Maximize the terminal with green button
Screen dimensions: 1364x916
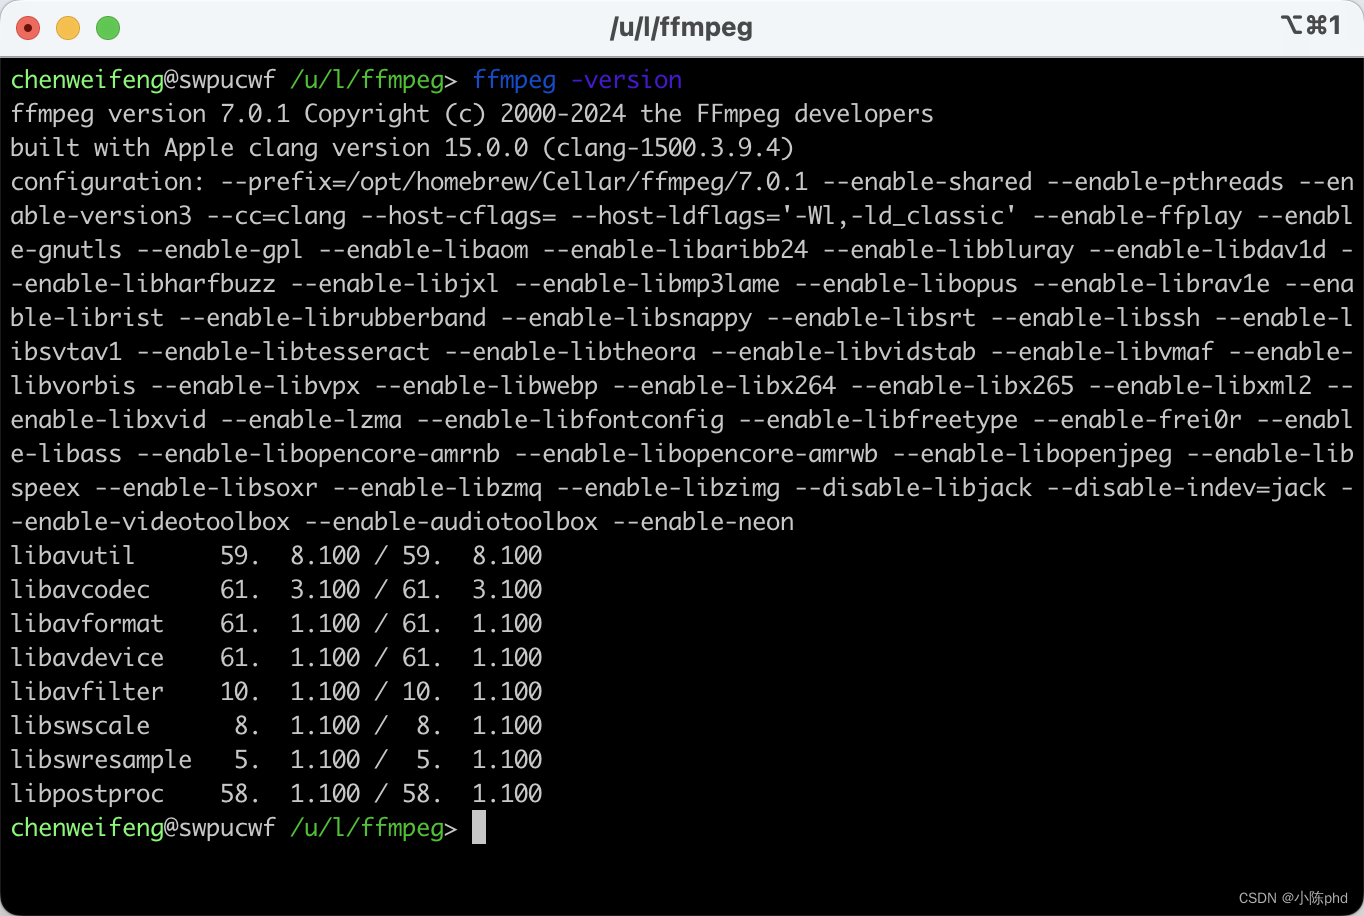pyautogui.click(x=108, y=28)
